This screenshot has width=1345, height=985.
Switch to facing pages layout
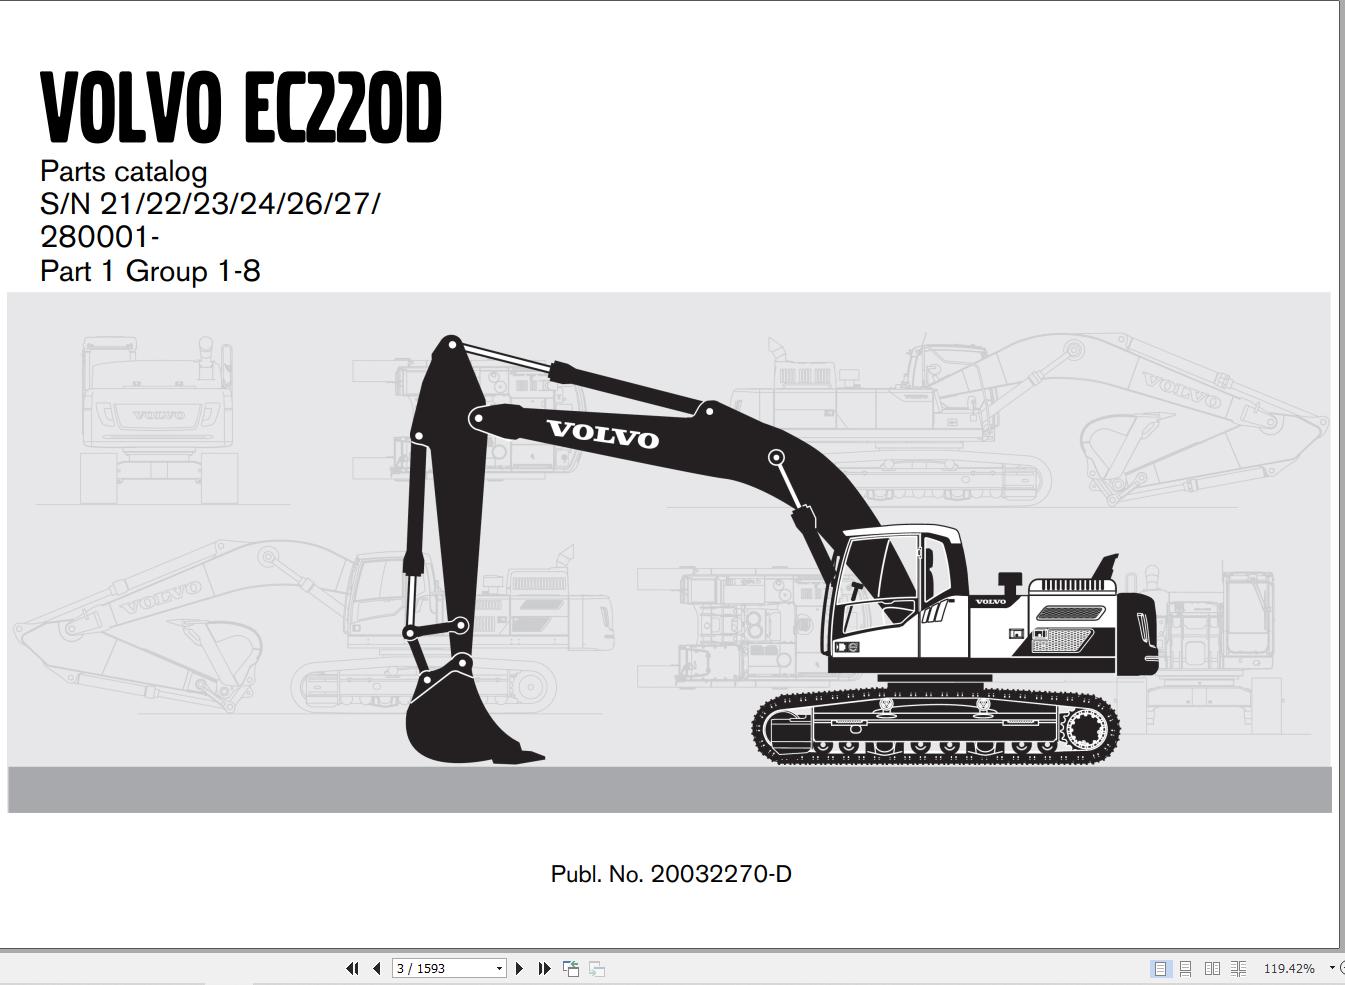pos(1212,968)
